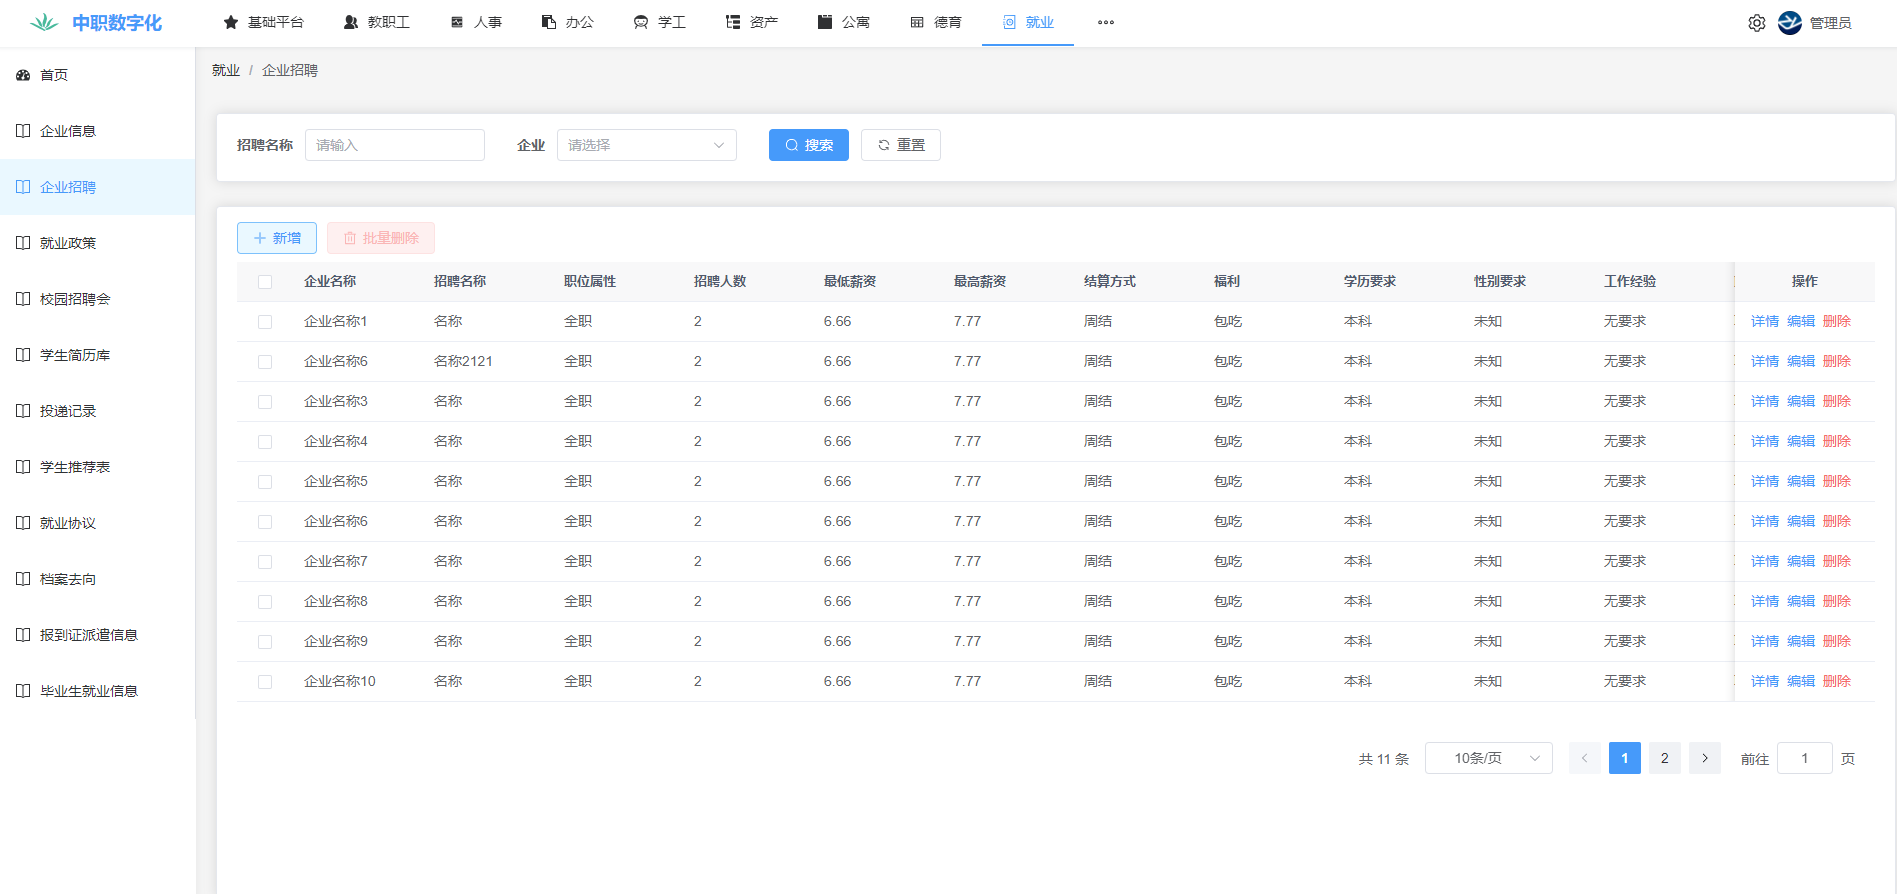Open 就业政策 in the sidebar menu
1897x894 pixels.
pos(68,243)
